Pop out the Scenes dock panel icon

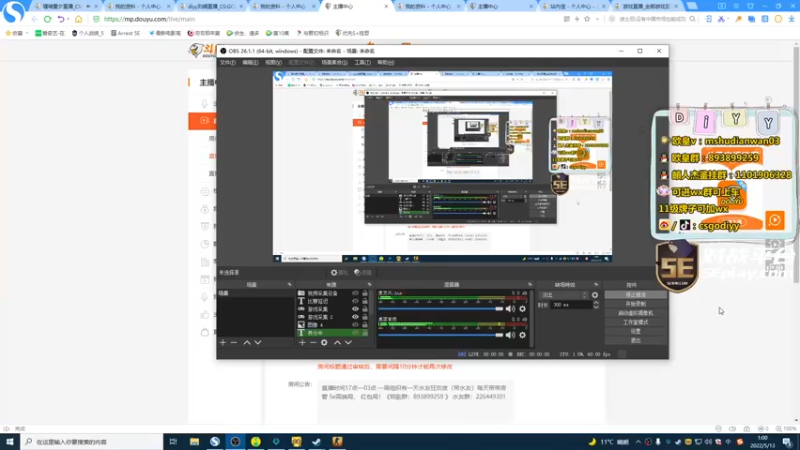[x=289, y=285]
